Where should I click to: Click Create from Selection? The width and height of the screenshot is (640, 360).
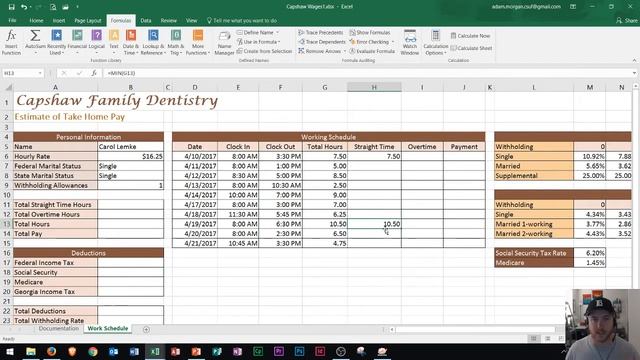(264, 51)
